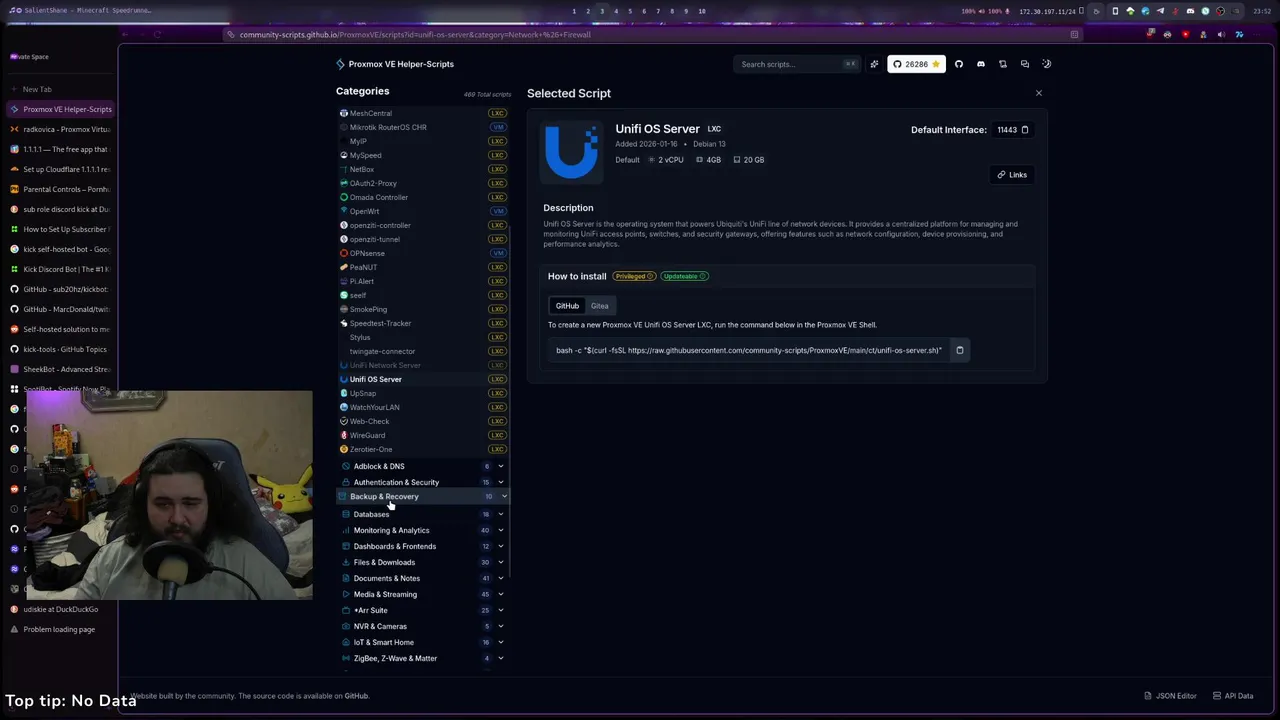The width and height of the screenshot is (1280, 720).
Task: Select the UpSnap script entry
Action: click(x=424, y=393)
